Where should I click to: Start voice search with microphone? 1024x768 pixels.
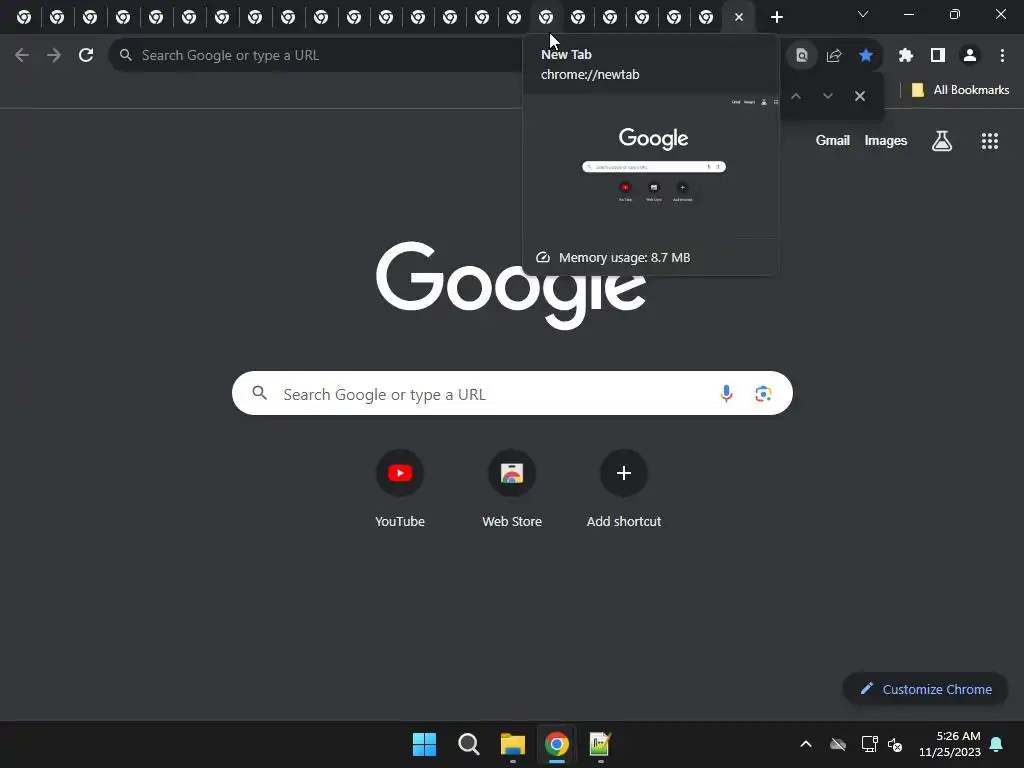click(x=726, y=393)
